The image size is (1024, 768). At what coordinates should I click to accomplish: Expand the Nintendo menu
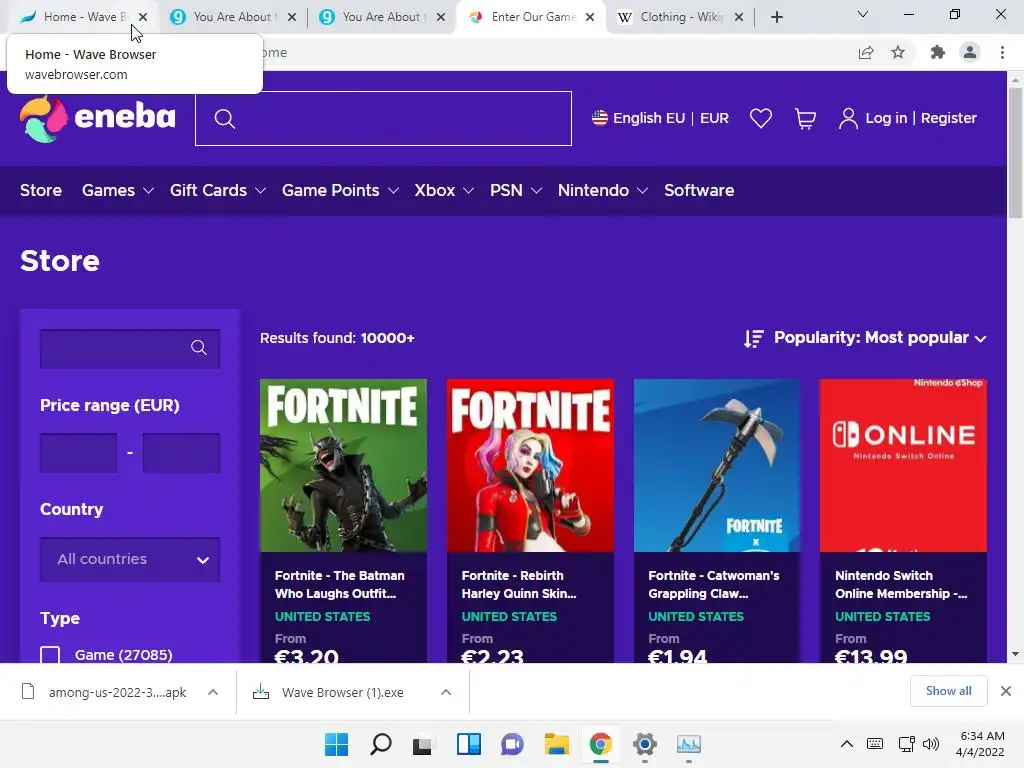click(x=603, y=190)
